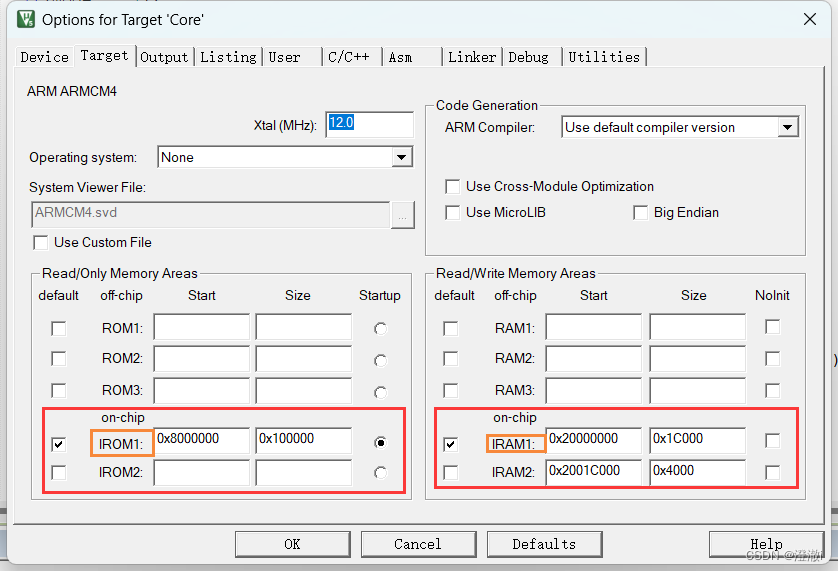Select ROM3 Startup radio button

click(381, 393)
